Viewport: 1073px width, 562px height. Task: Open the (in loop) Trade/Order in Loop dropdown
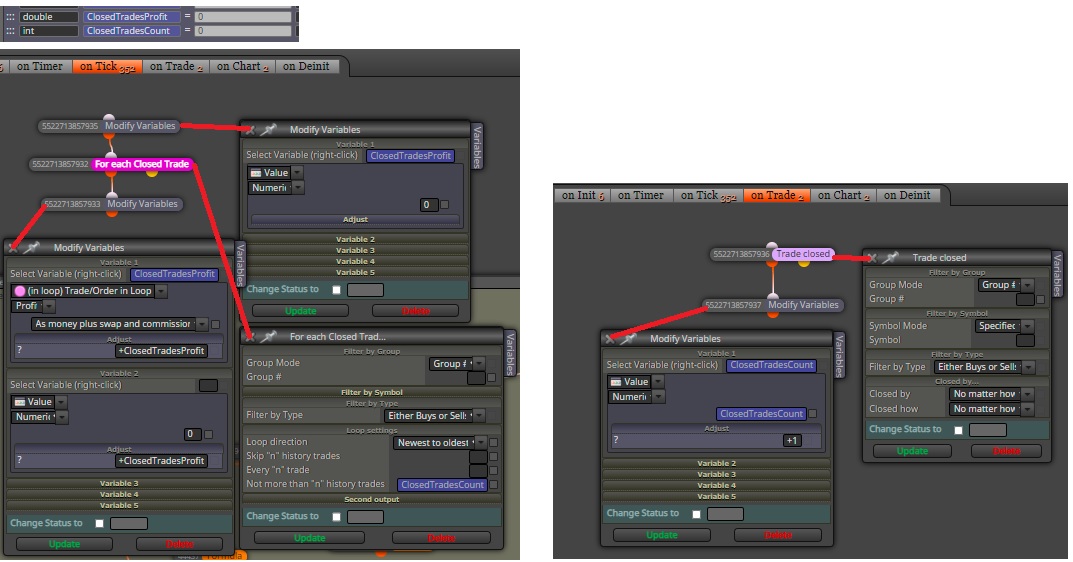[90, 291]
